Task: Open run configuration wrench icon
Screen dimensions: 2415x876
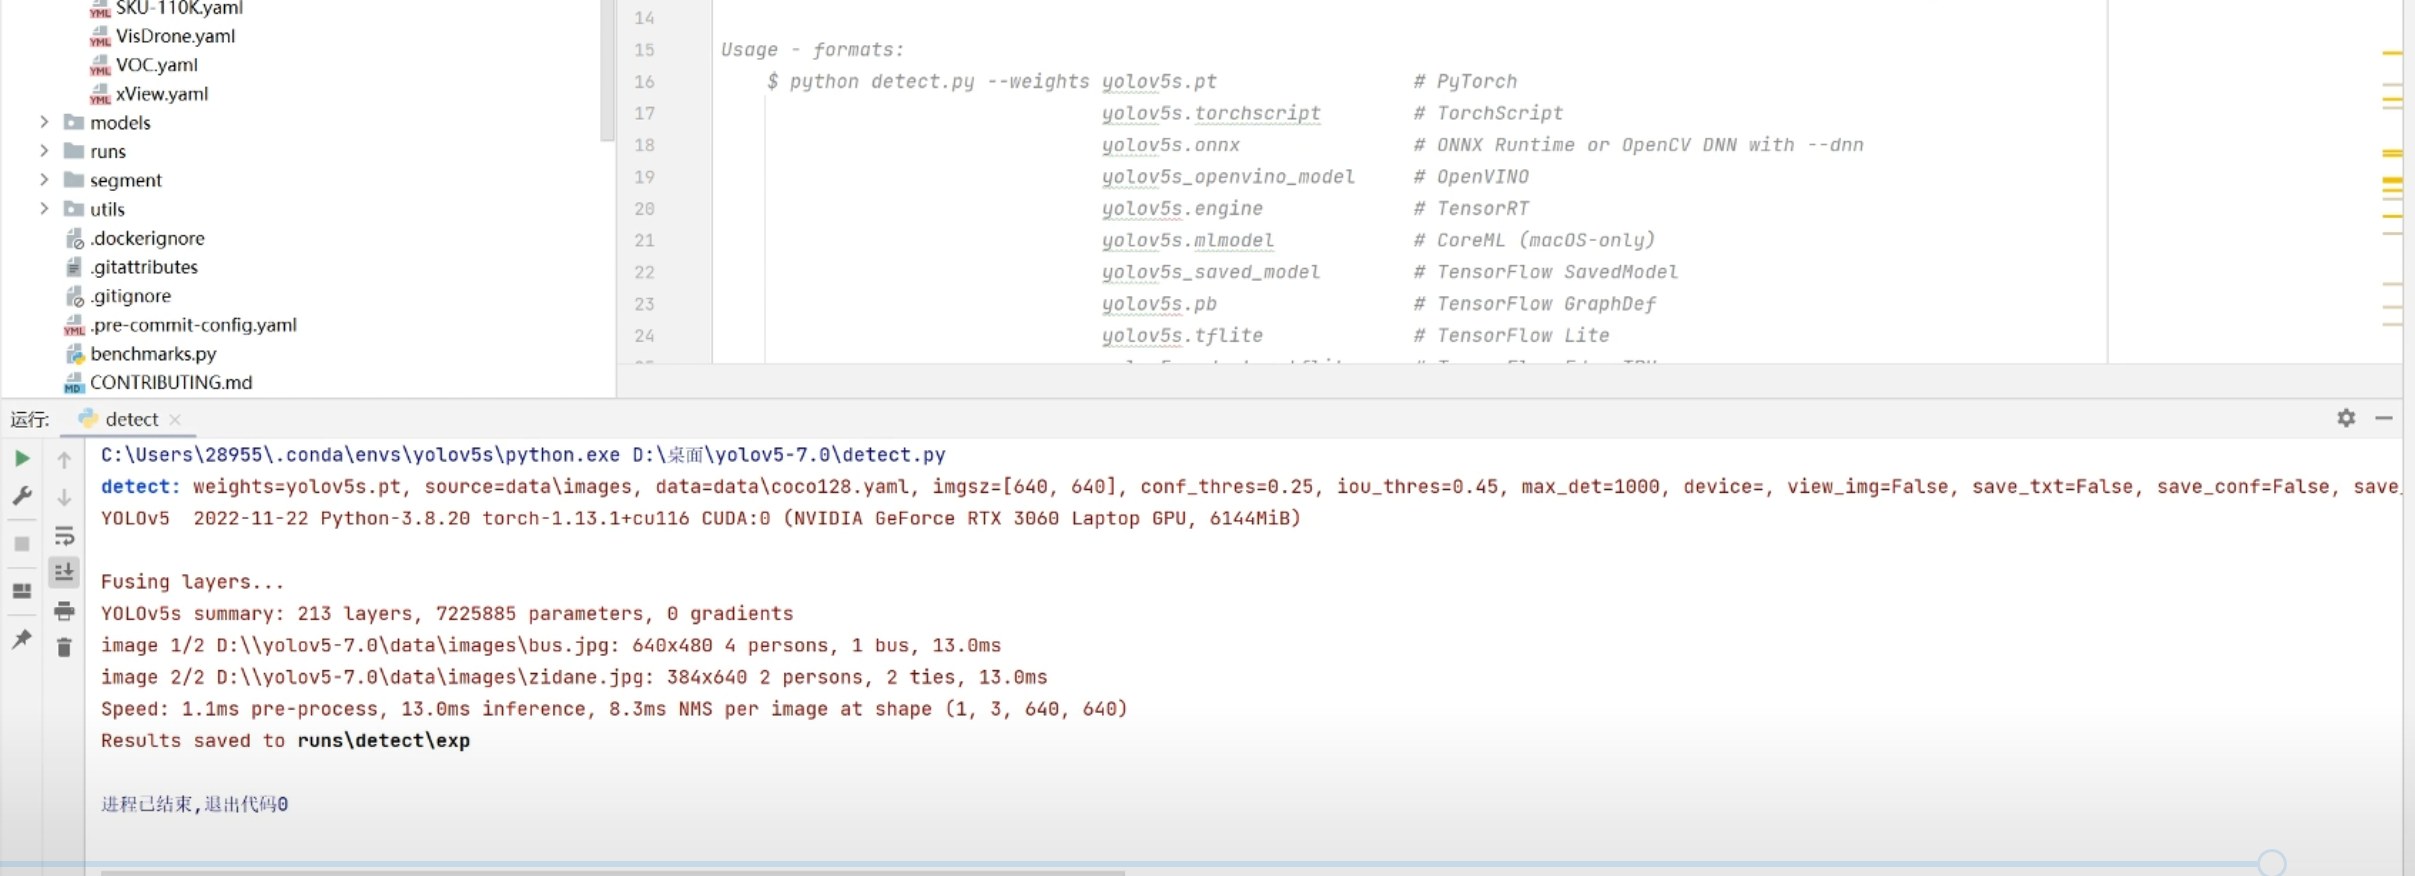Action: 22,496
